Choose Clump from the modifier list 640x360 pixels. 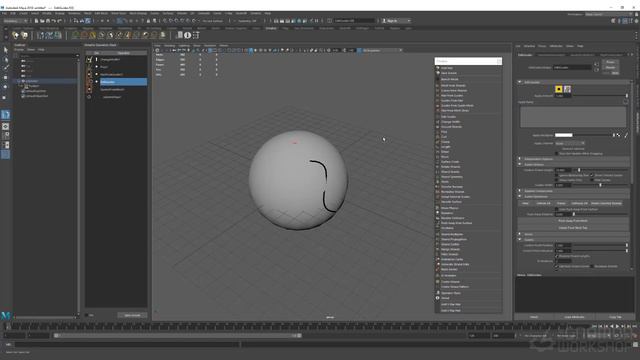coord(444,142)
